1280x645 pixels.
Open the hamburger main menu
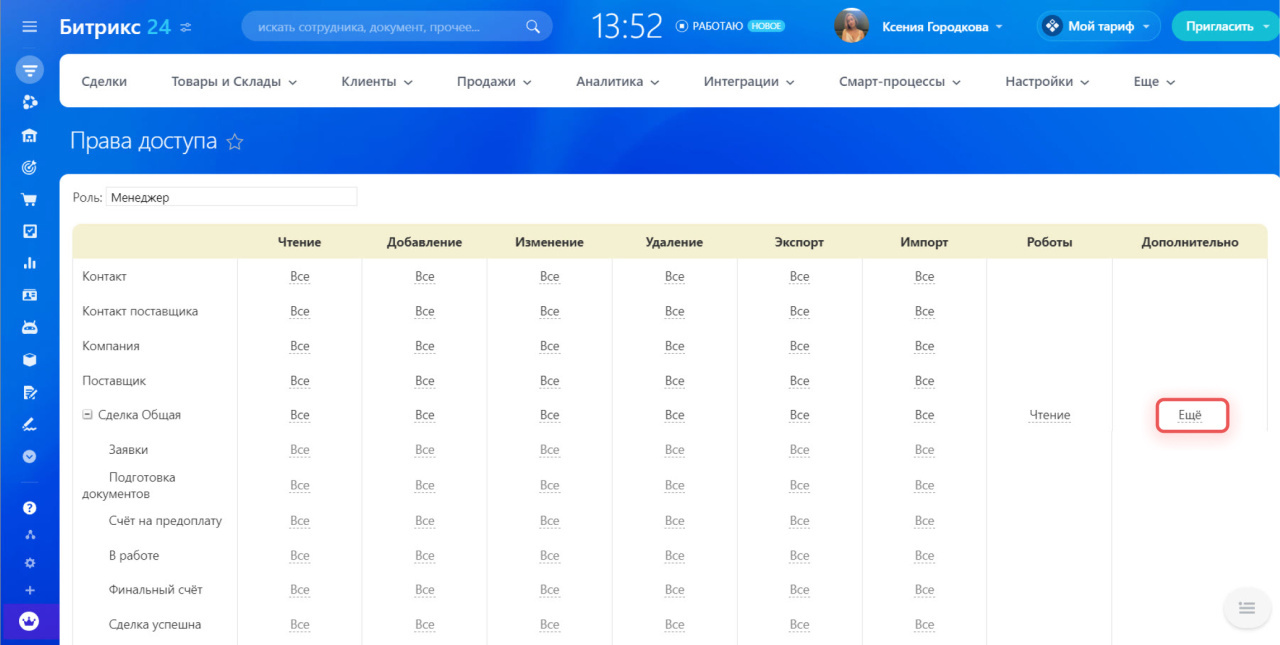pyautogui.click(x=29, y=27)
